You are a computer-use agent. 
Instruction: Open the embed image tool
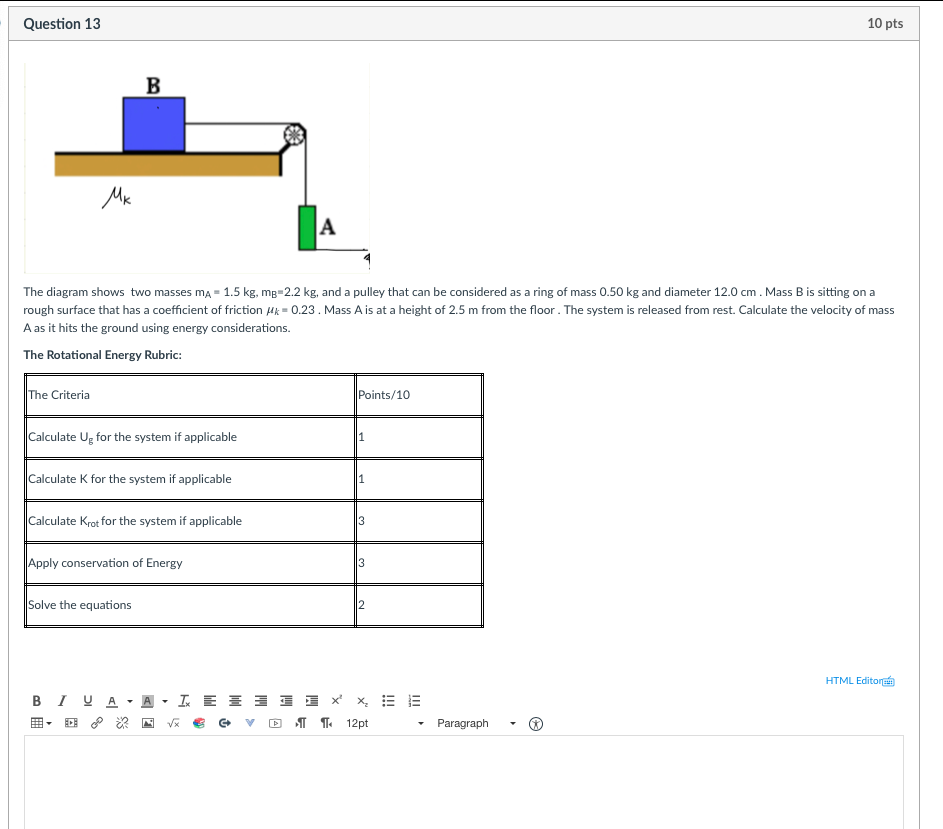(148, 723)
